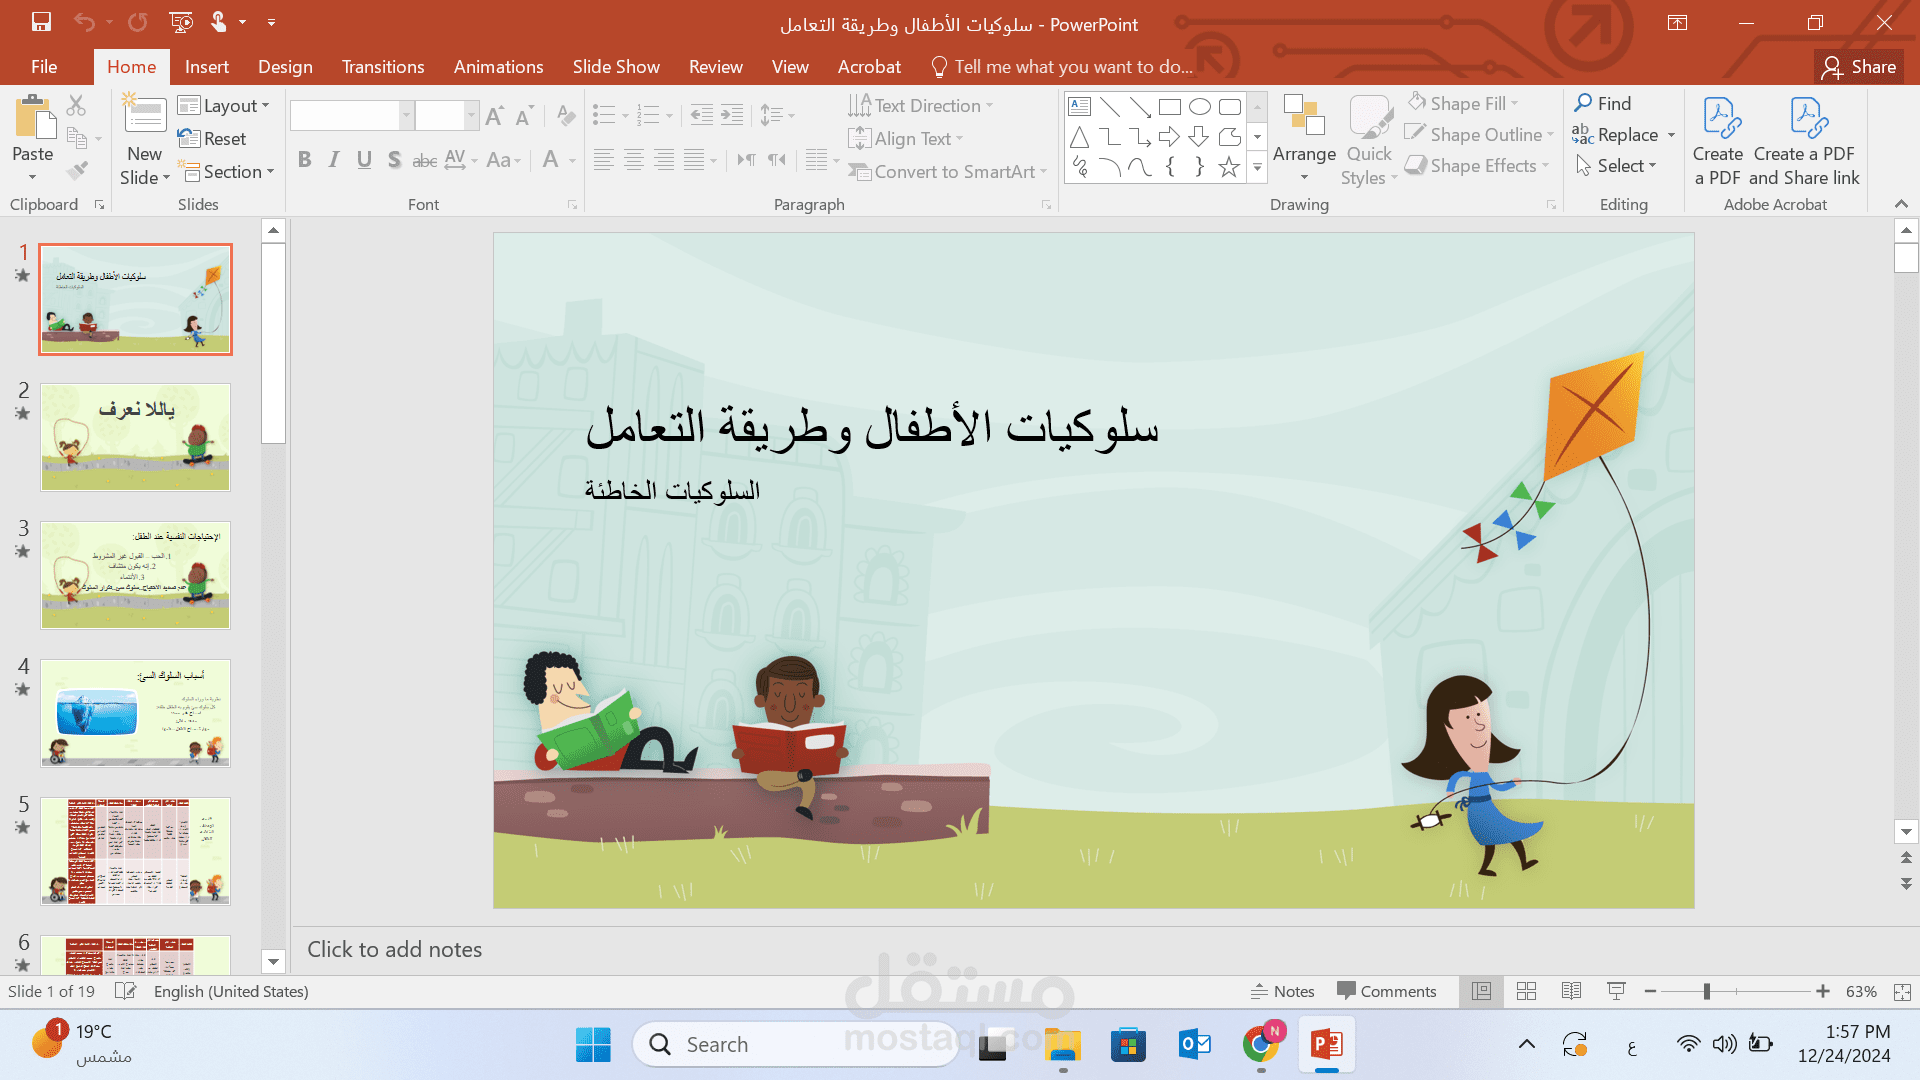Open the Arrange tool

(x=1304, y=138)
